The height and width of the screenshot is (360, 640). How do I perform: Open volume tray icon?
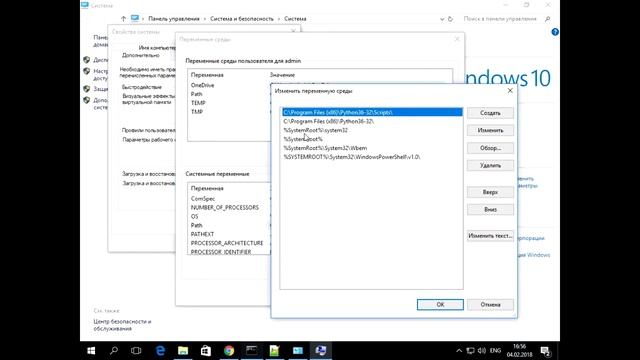pyautogui.click(x=482, y=351)
